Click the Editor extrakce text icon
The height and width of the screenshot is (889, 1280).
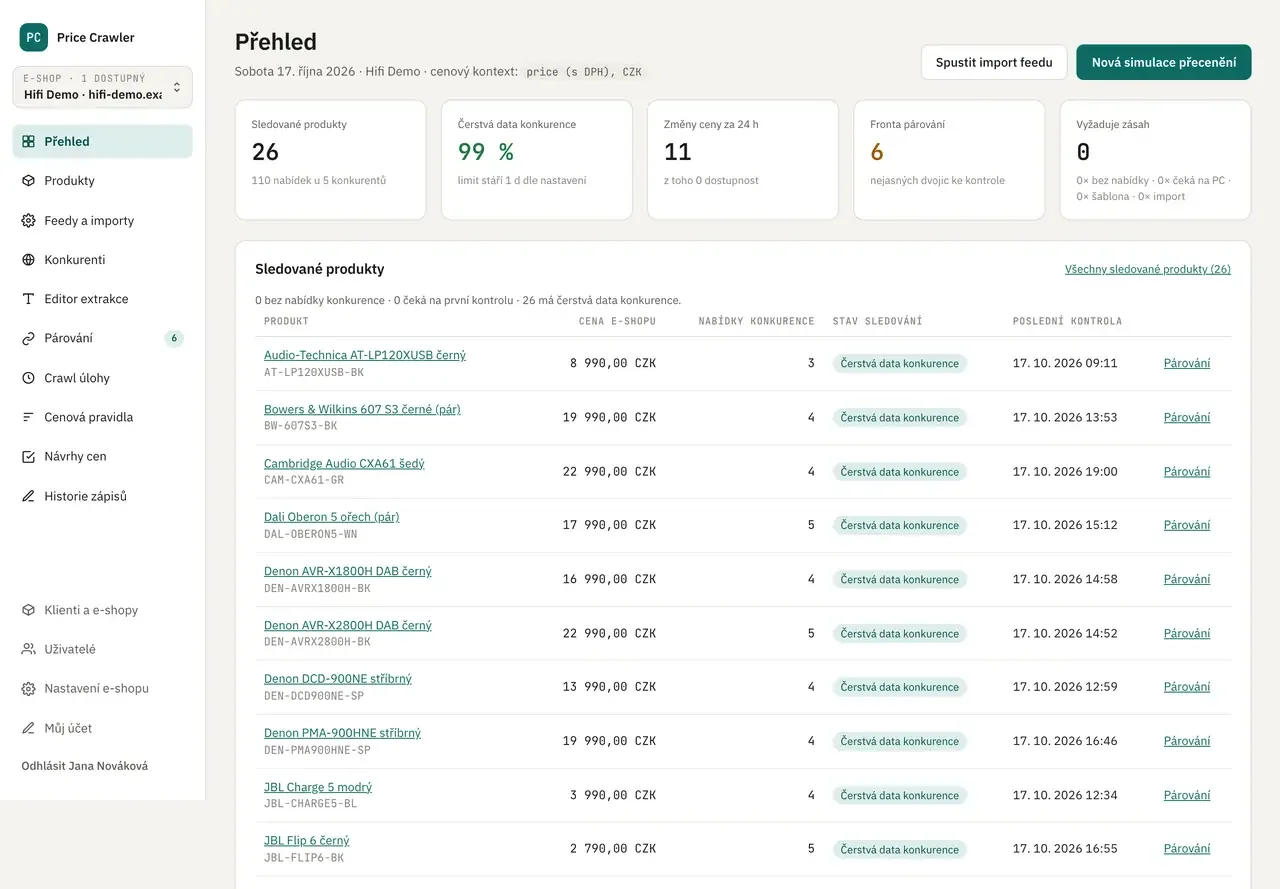[x=28, y=299]
